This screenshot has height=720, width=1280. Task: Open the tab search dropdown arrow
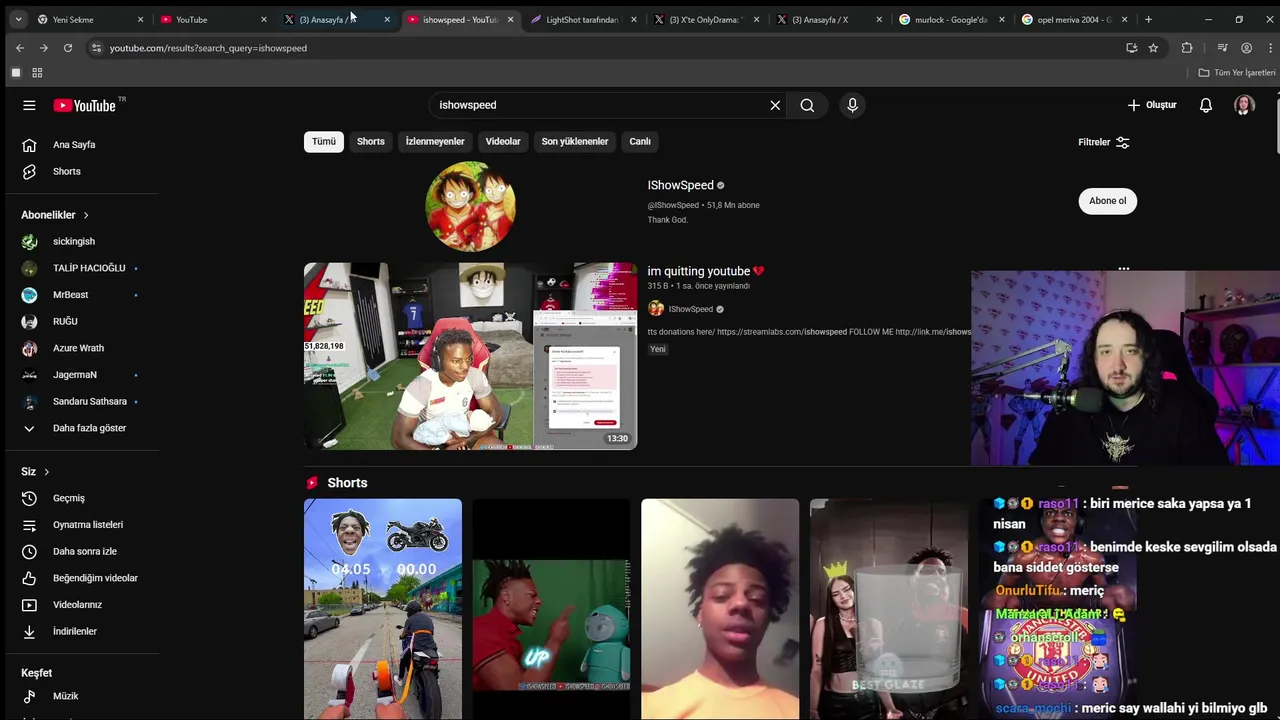17,19
